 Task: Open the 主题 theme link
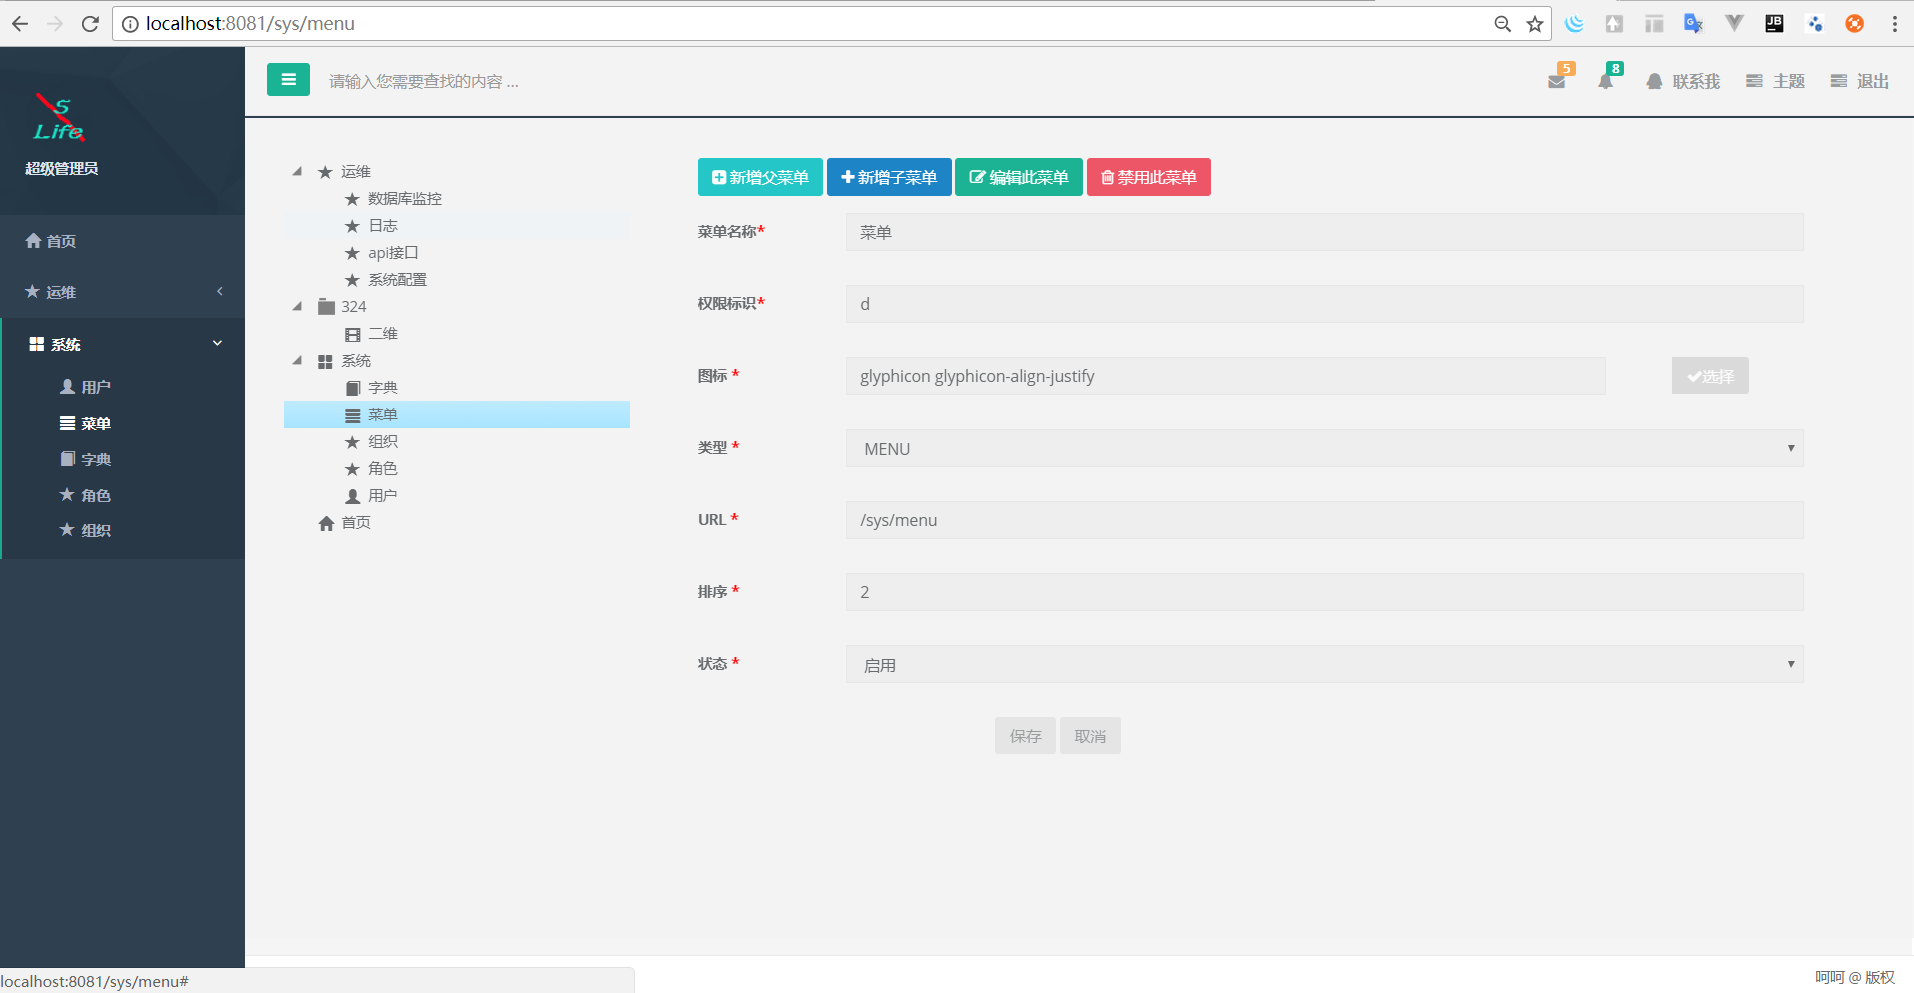click(1775, 81)
